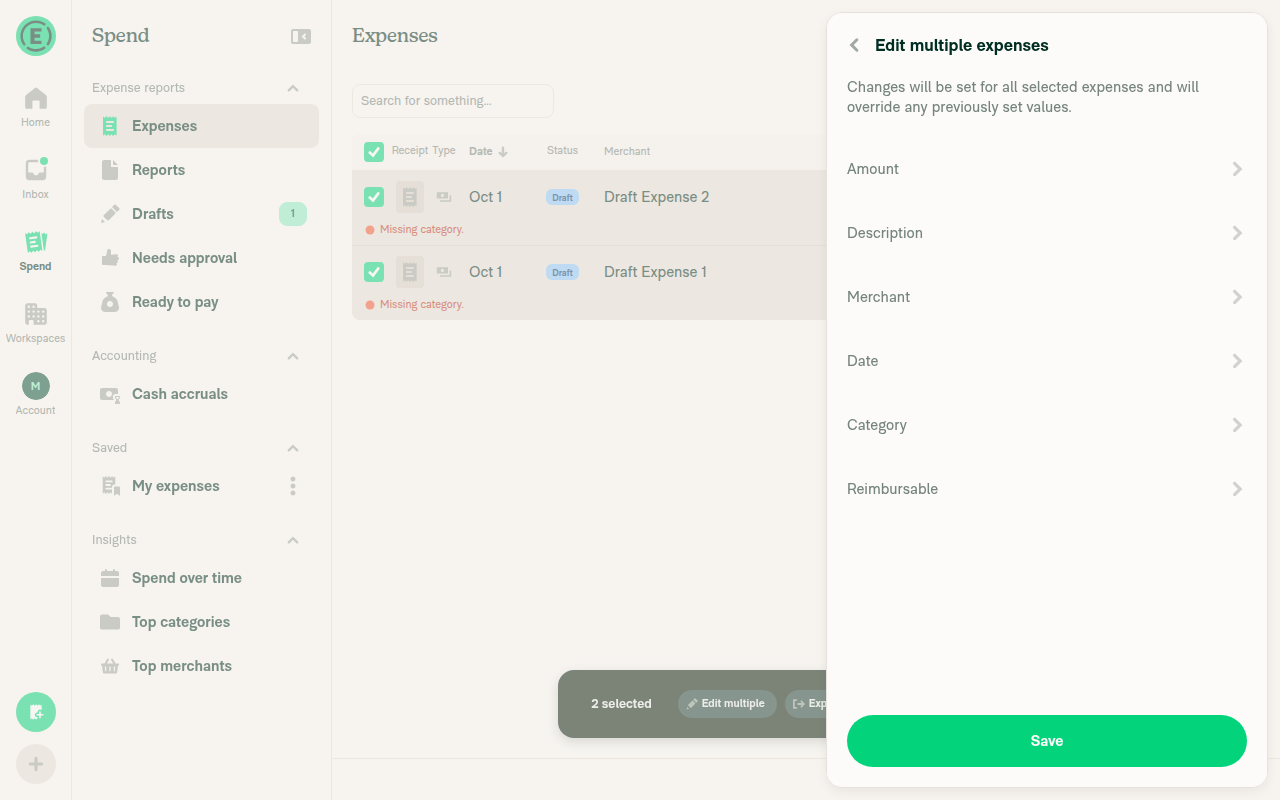Save the multiple expense edits
Image resolution: width=1280 pixels, height=800 pixels.
(1047, 741)
